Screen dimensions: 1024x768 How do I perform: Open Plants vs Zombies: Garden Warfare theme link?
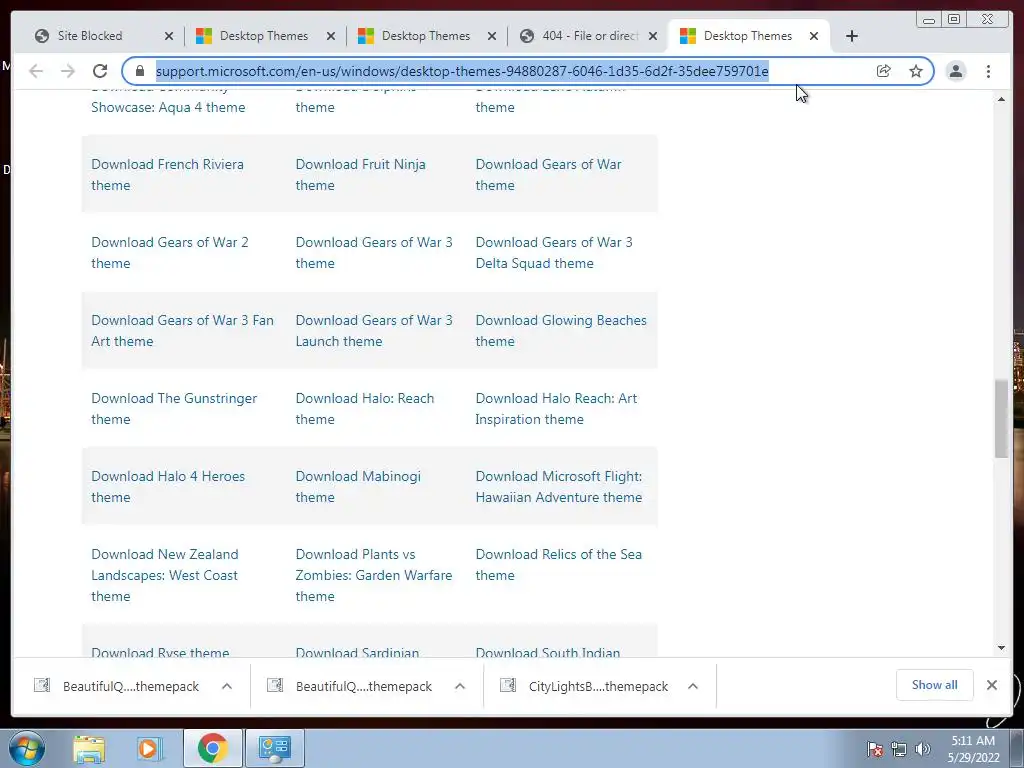coord(374,575)
